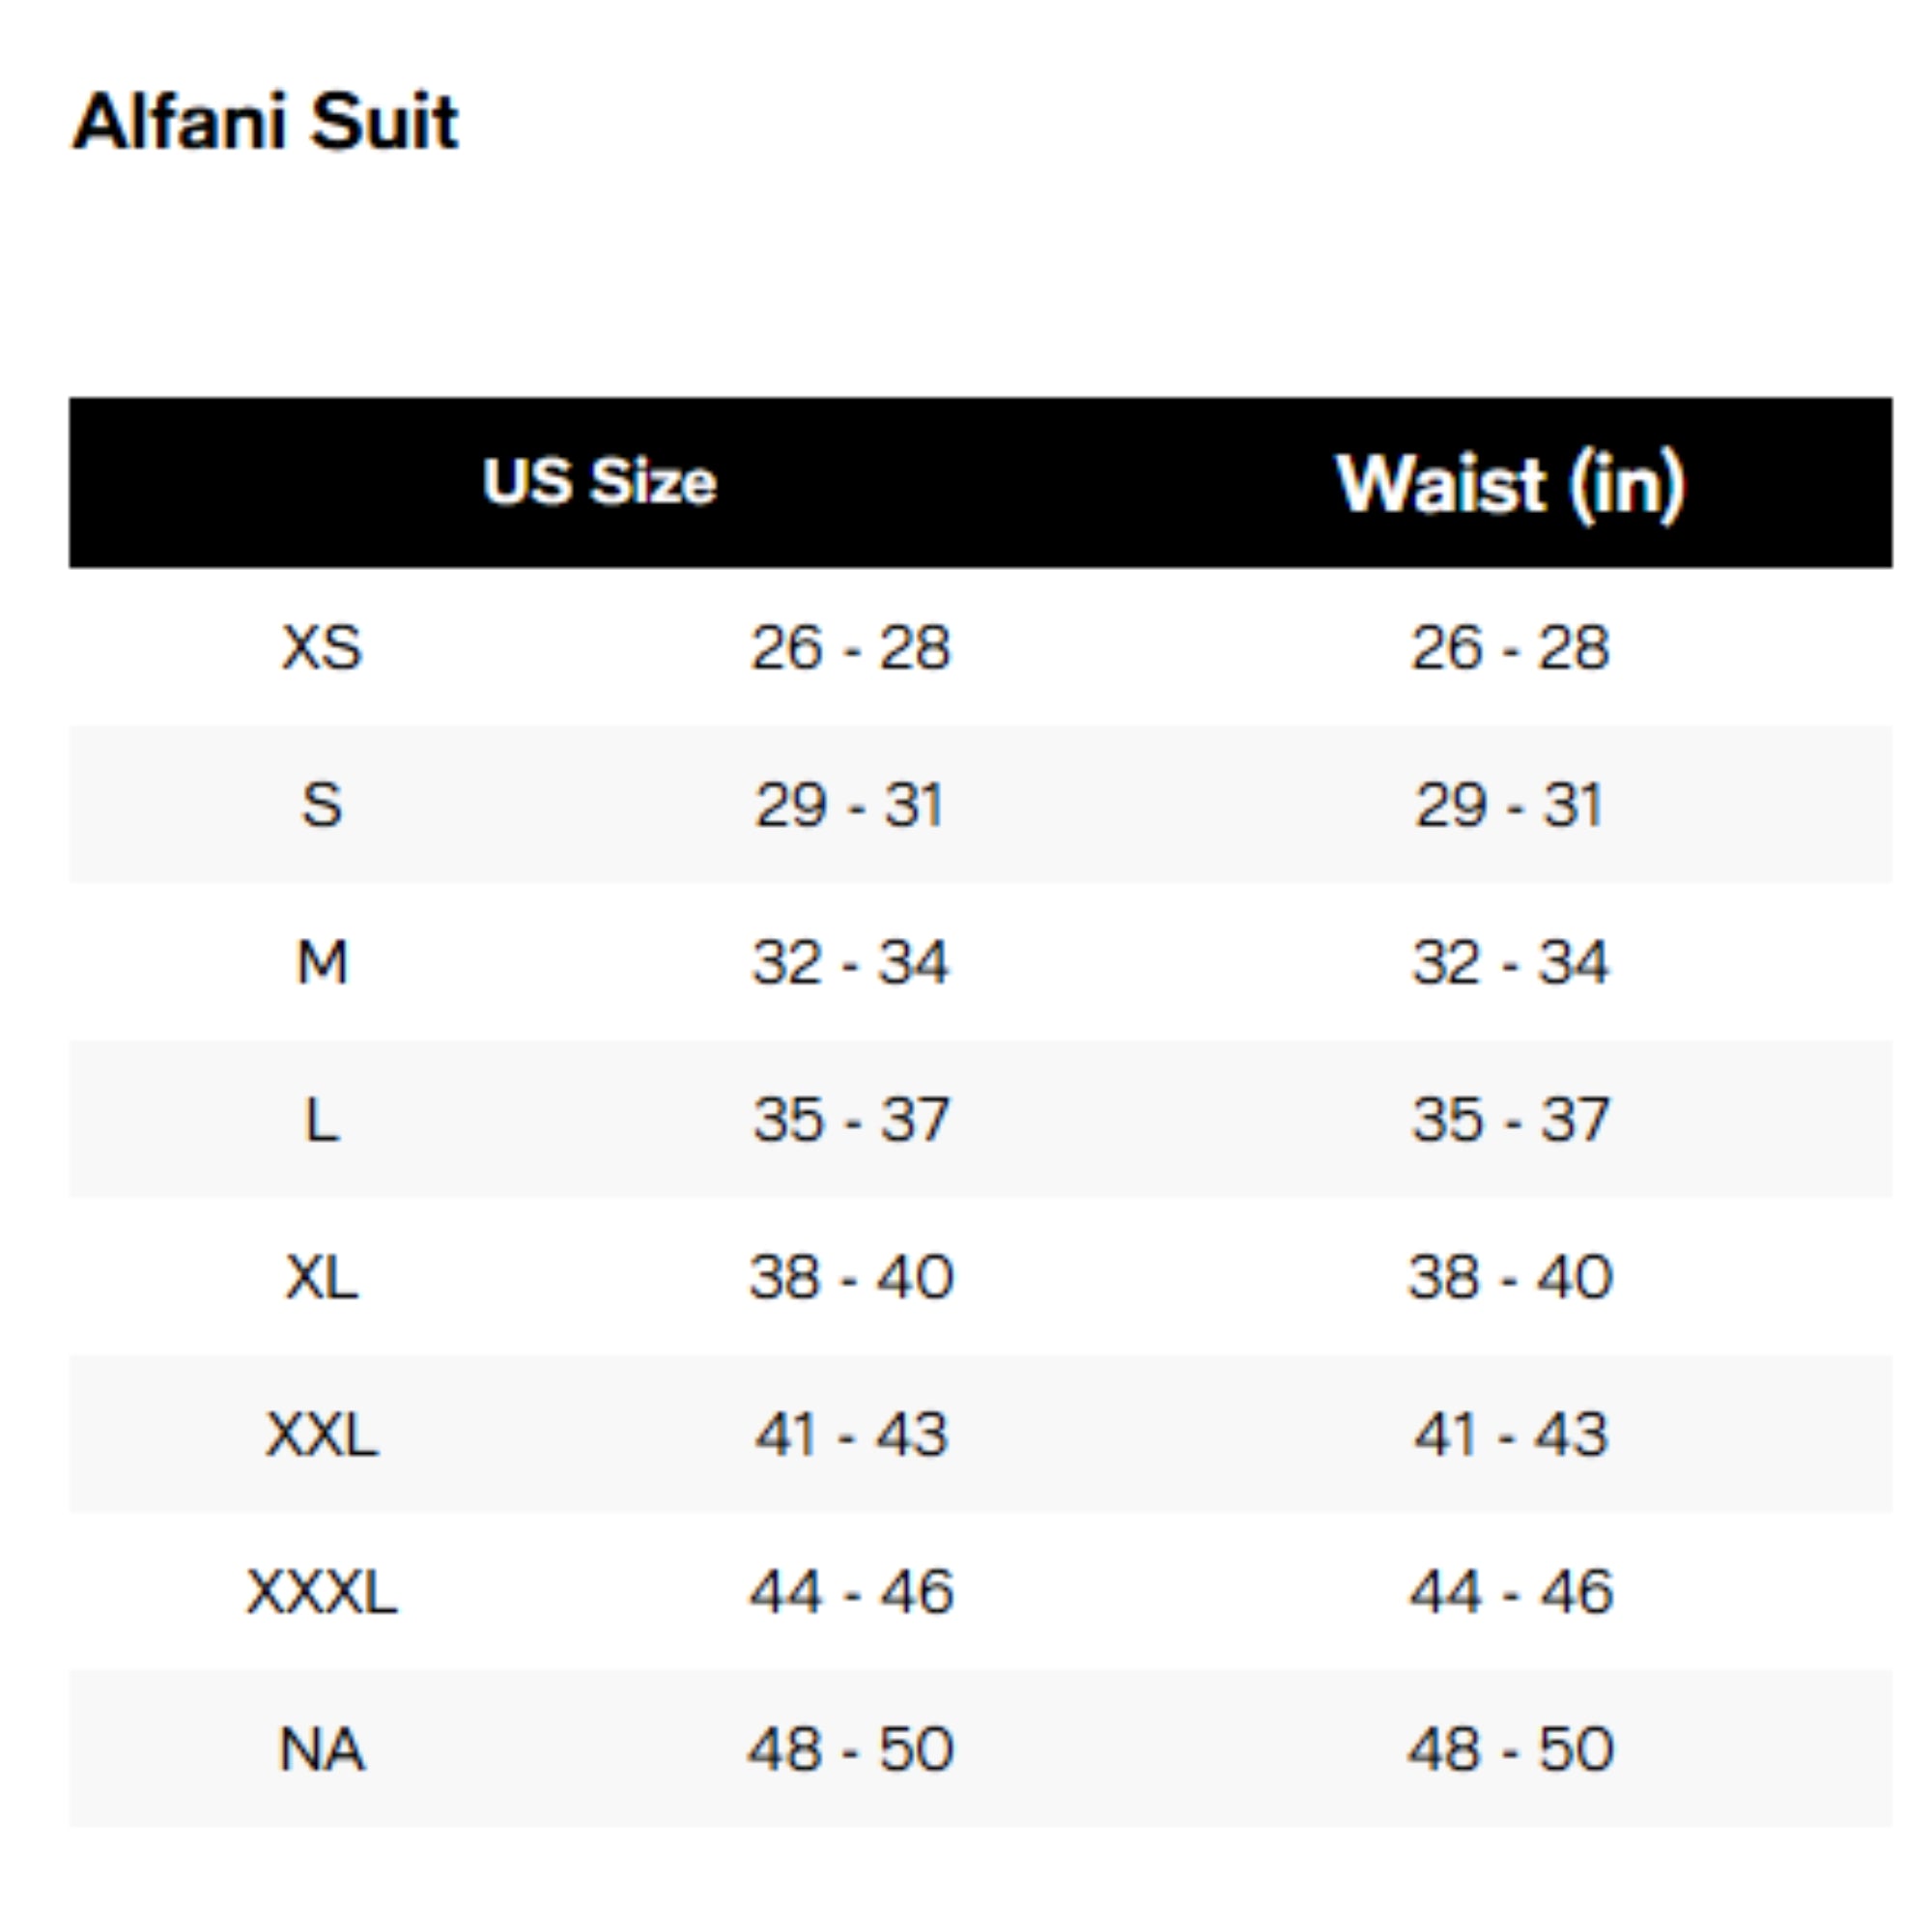This screenshot has width=1932, height=1932.
Task: Click the 26 - 28 US Size value
Action: [x=851, y=647]
